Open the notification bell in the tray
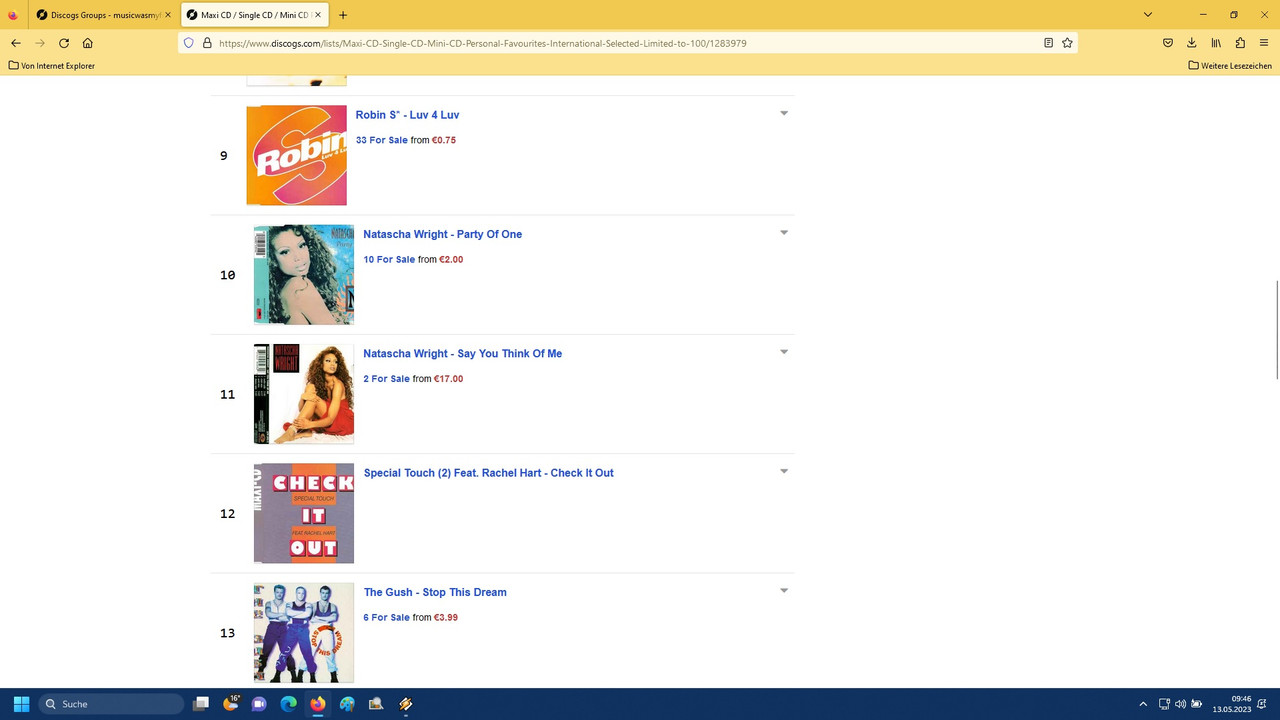 pyautogui.click(x=1264, y=704)
